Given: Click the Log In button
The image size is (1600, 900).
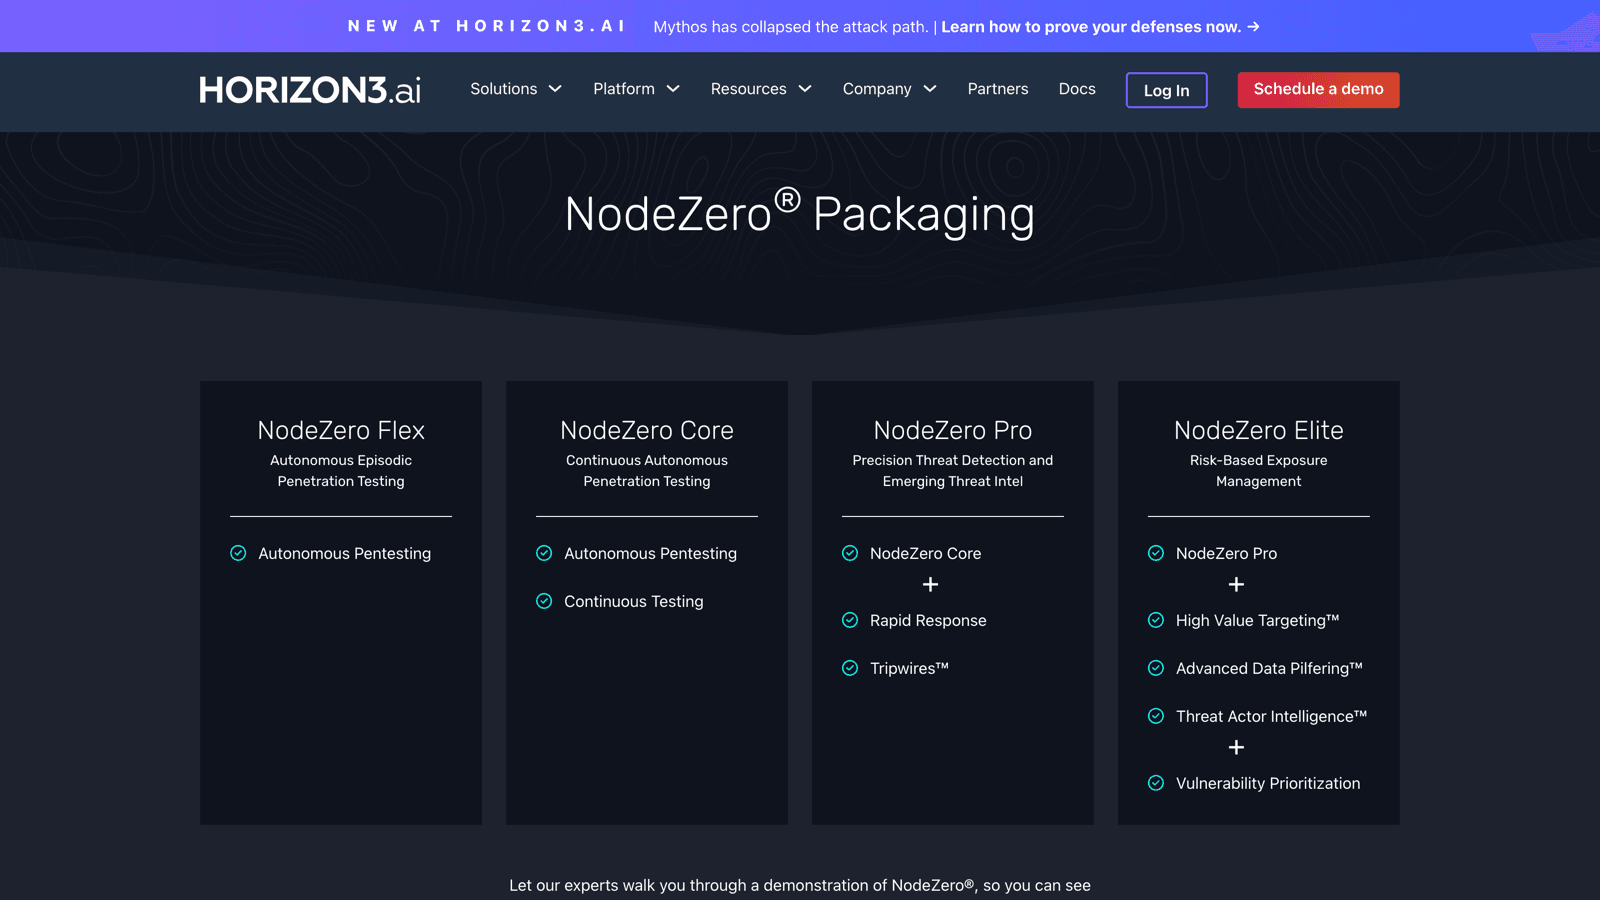Looking at the screenshot, I should [1166, 90].
